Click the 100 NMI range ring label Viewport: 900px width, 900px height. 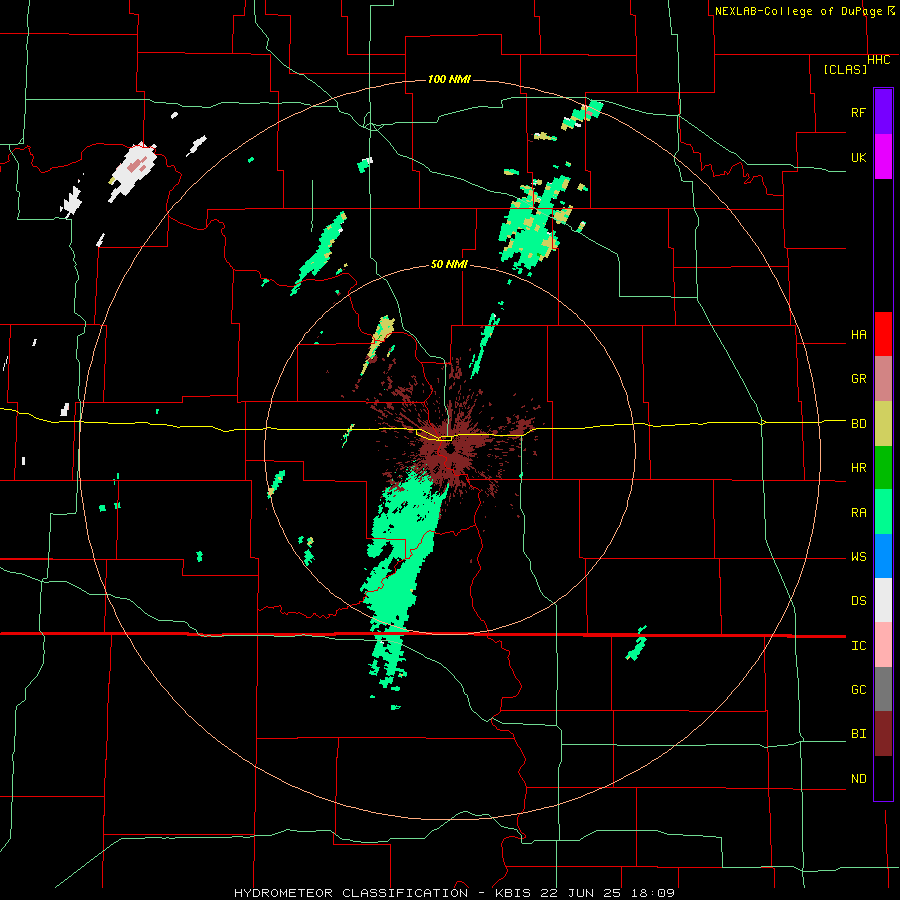pyautogui.click(x=449, y=79)
